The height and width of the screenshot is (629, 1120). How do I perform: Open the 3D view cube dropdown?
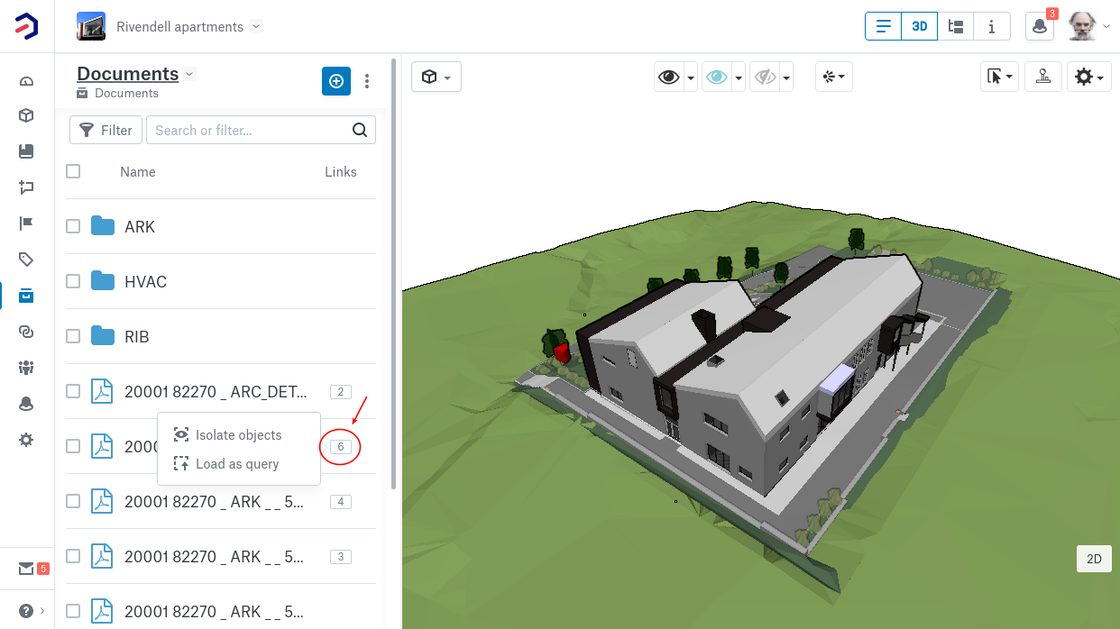436,77
